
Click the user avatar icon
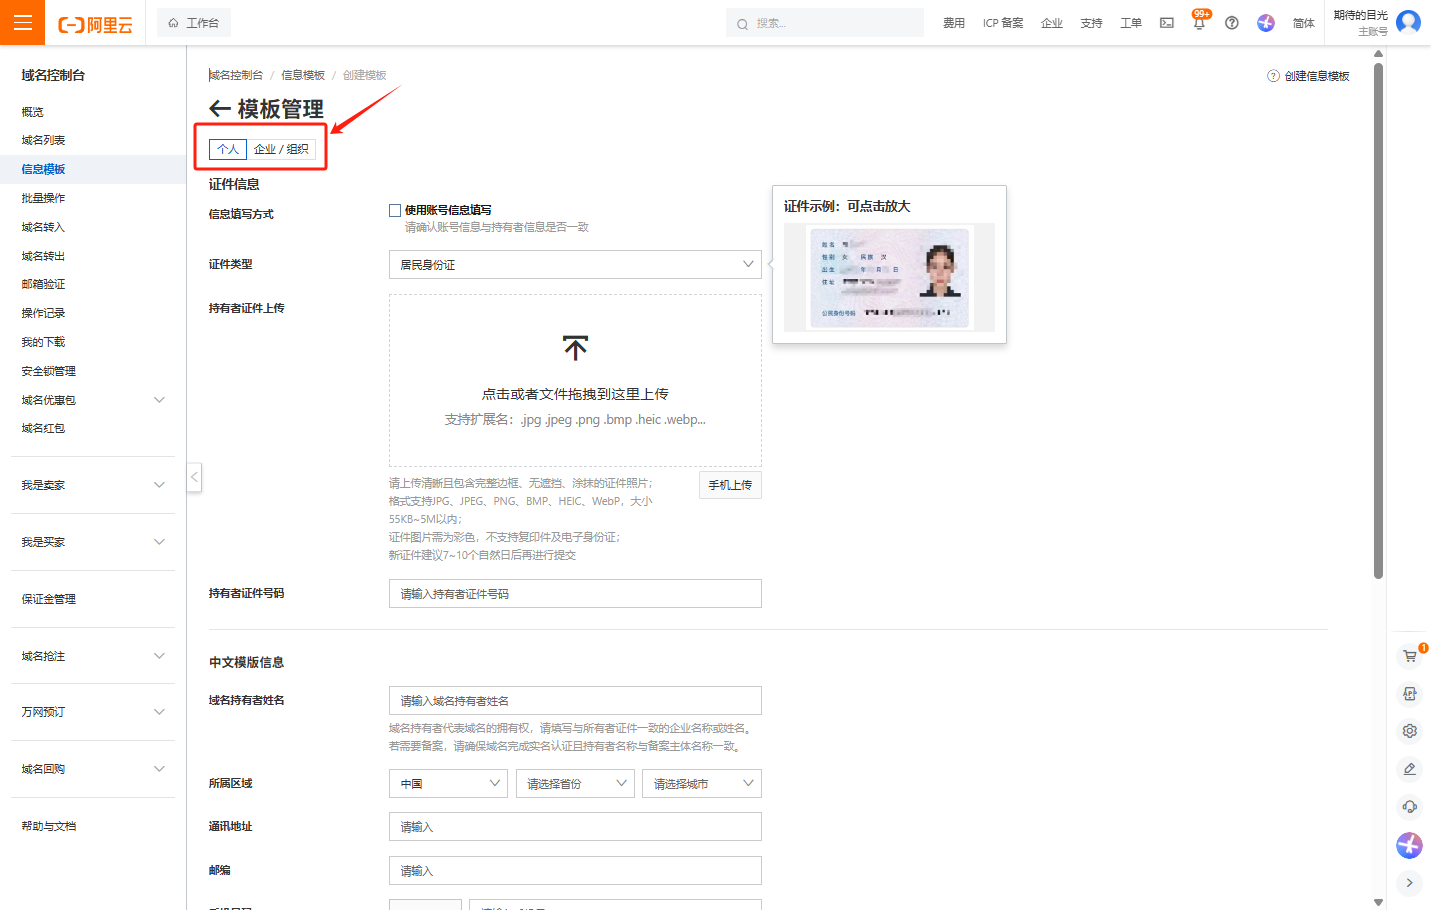[x=1408, y=22]
